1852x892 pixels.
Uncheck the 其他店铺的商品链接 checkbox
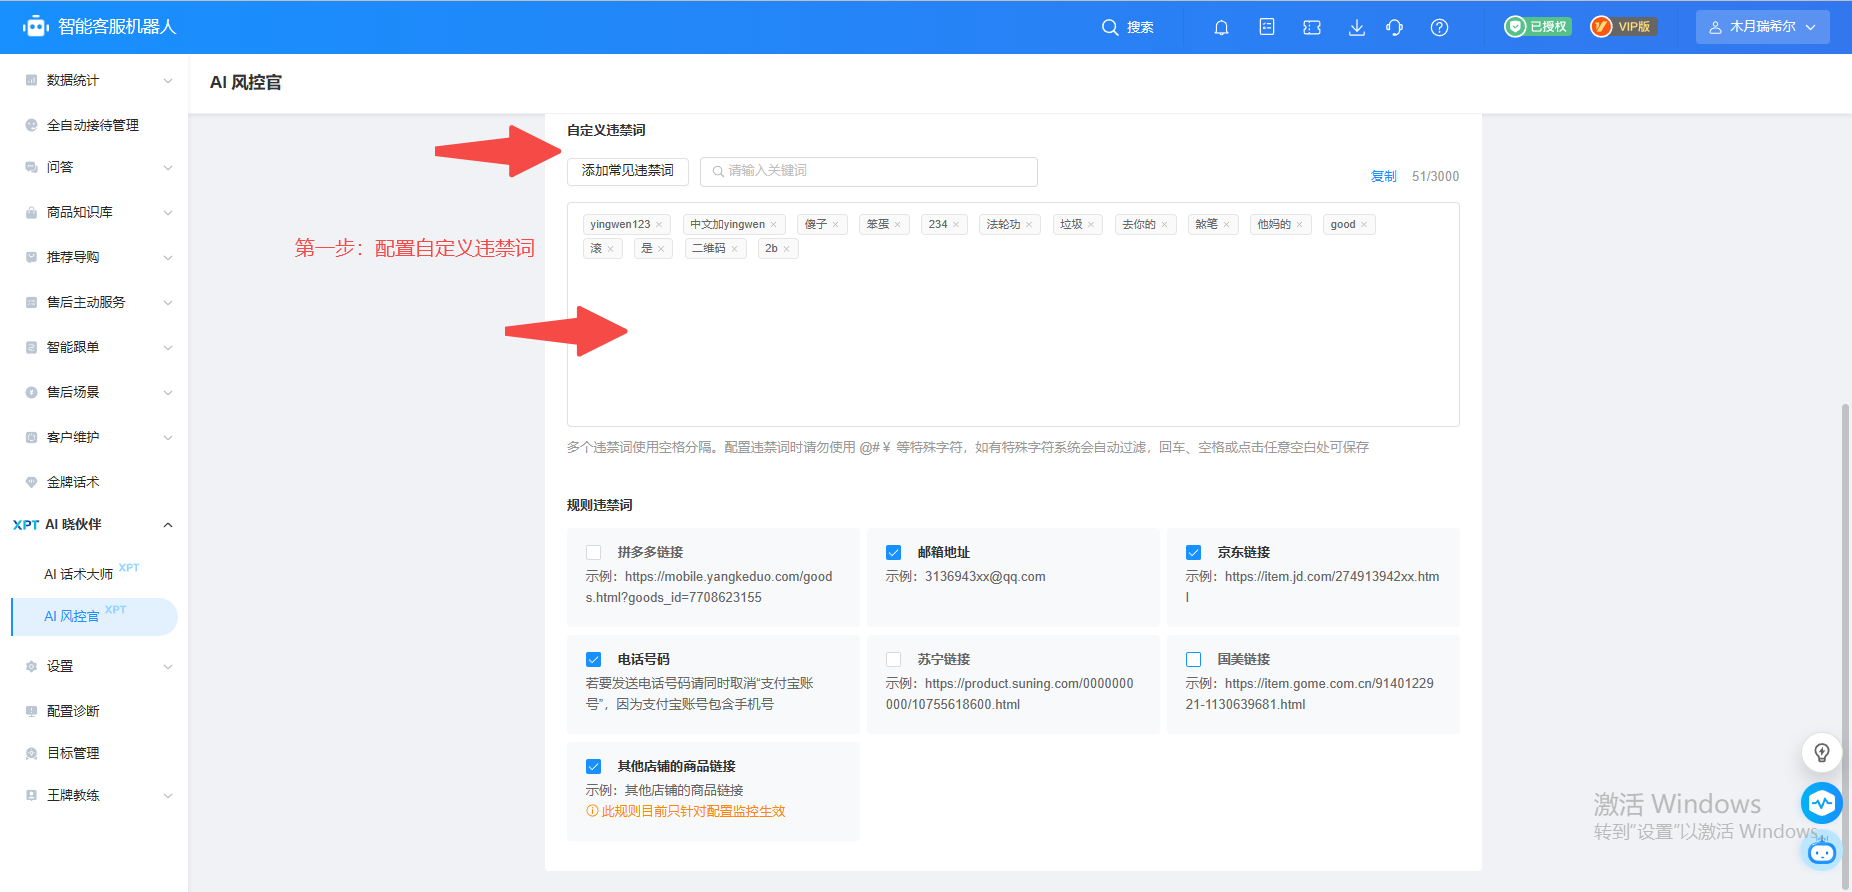(594, 767)
